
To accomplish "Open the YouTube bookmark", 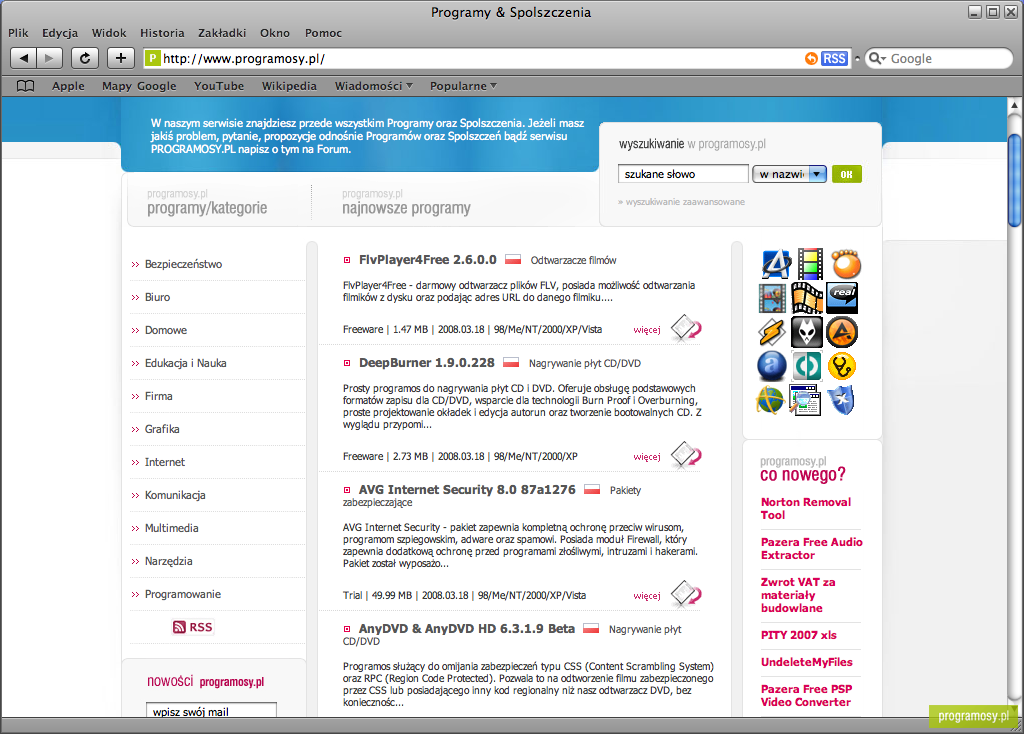I will click(x=219, y=86).
